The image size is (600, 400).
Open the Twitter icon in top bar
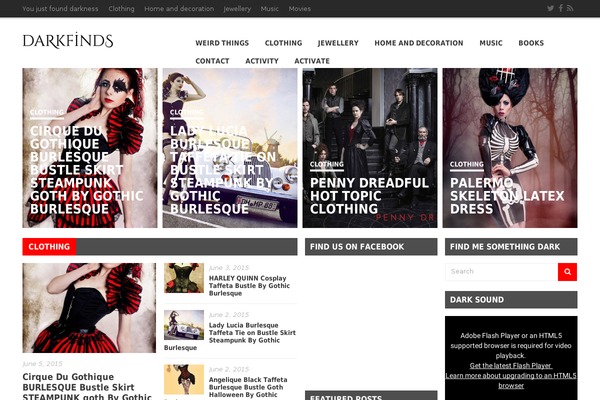pos(550,8)
